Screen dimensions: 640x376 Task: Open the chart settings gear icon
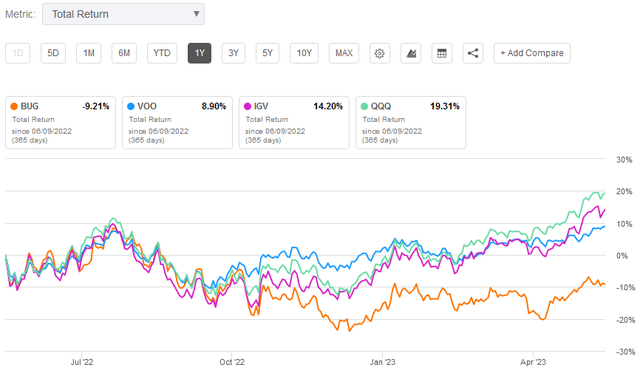[380, 53]
